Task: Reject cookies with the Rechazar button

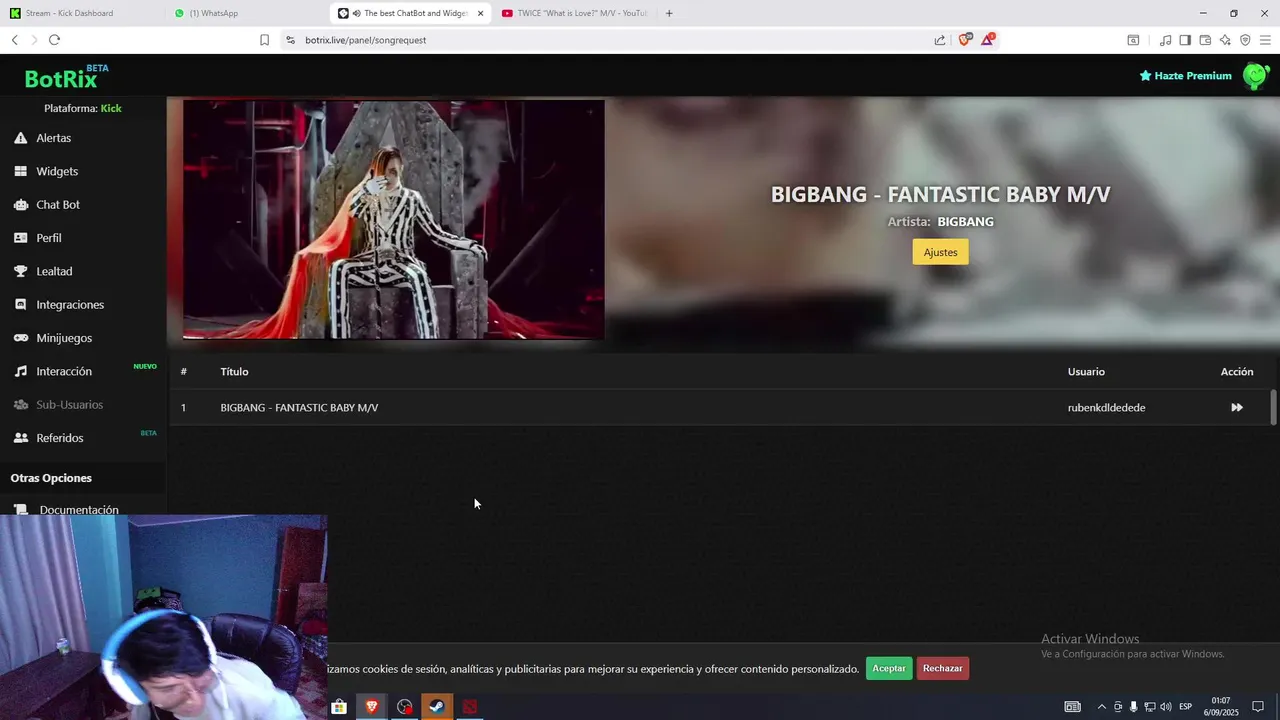Action: pyautogui.click(x=943, y=668)
